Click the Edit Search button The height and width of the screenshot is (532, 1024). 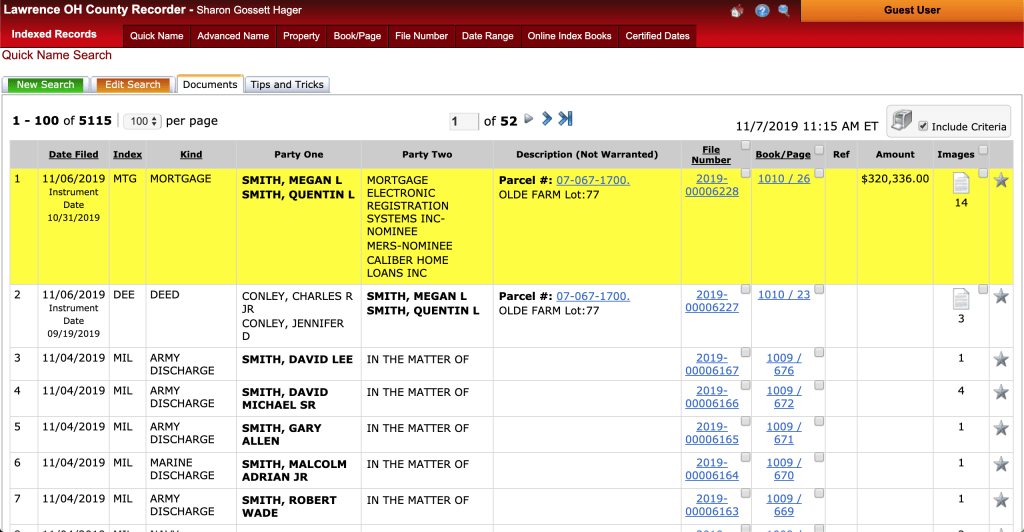(133, 85)
